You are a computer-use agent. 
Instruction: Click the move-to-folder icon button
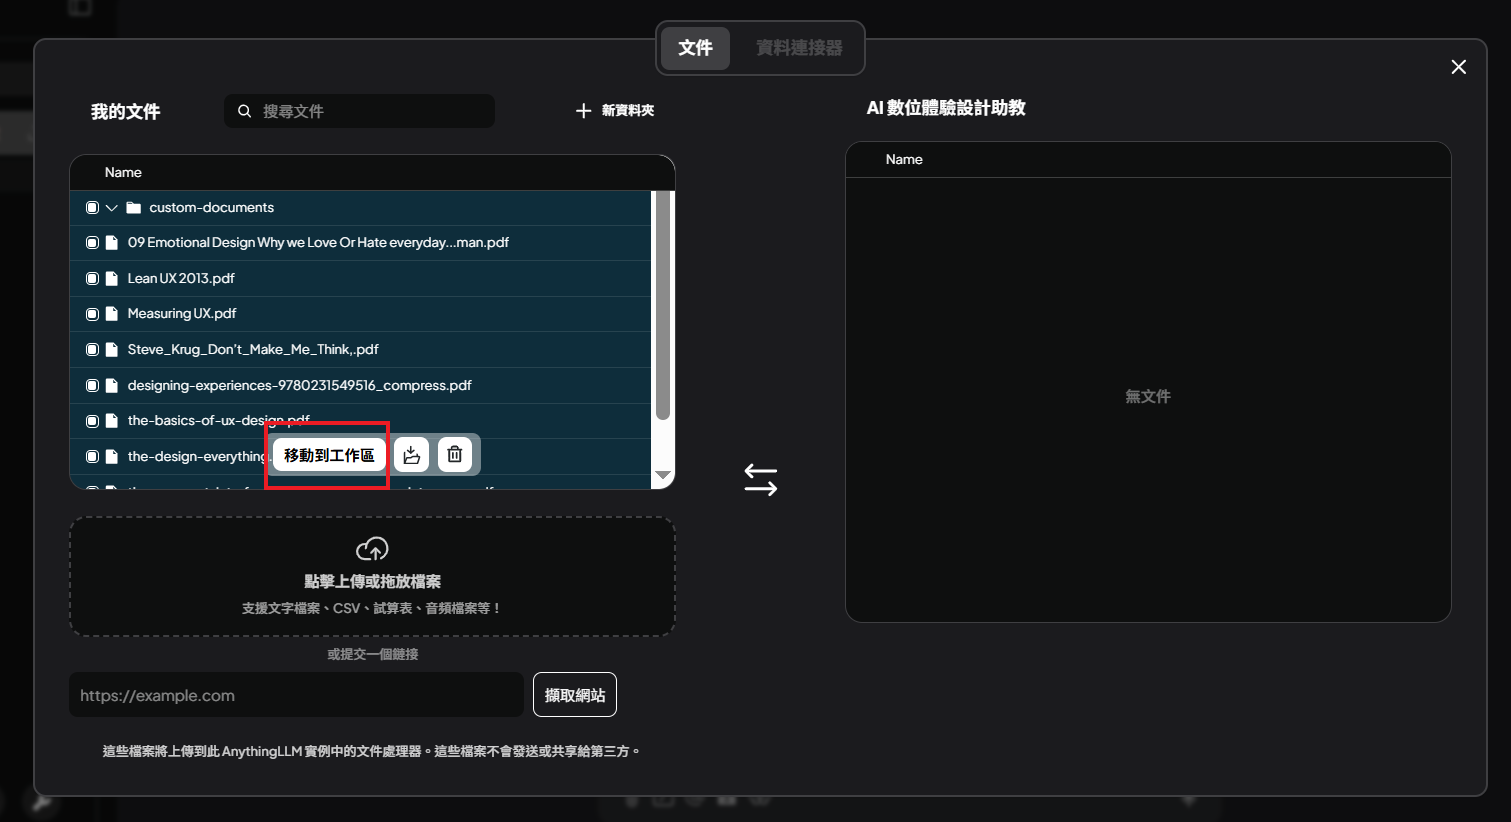[411, 455]
